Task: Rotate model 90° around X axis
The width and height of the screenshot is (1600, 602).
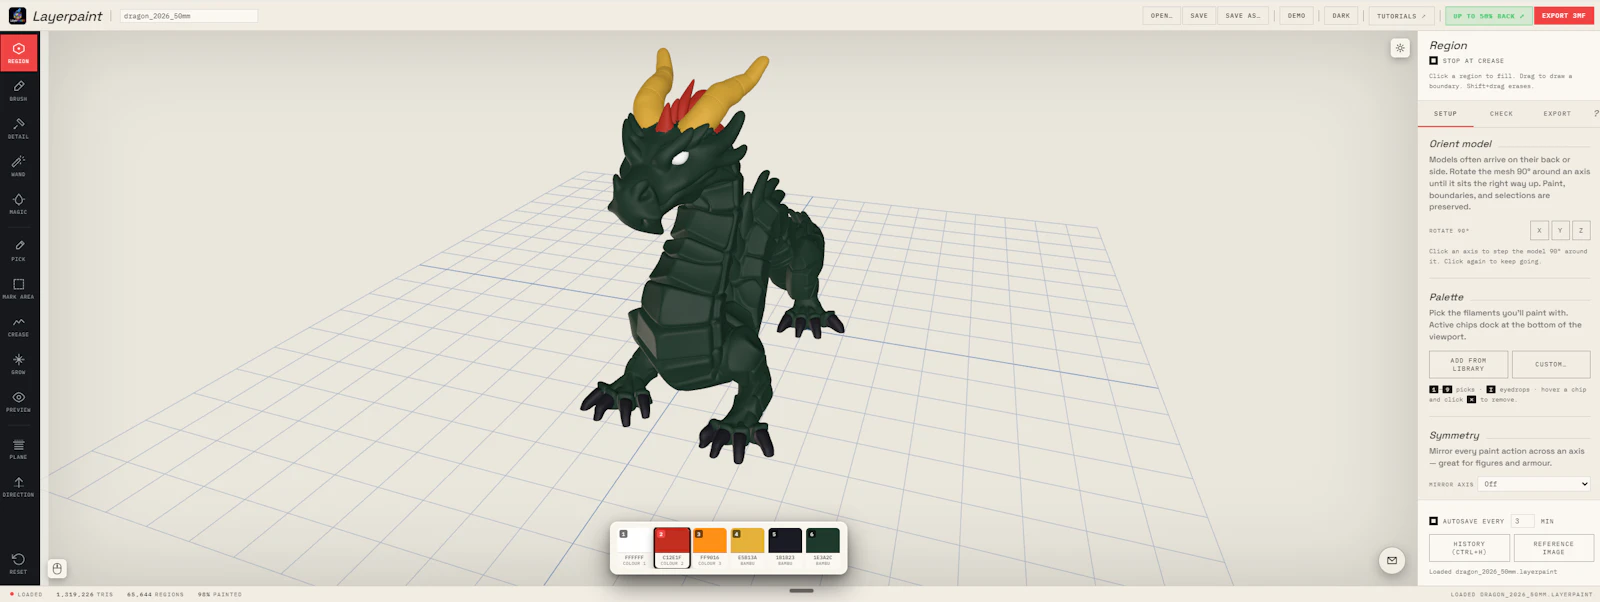Action: point(1539,230)
